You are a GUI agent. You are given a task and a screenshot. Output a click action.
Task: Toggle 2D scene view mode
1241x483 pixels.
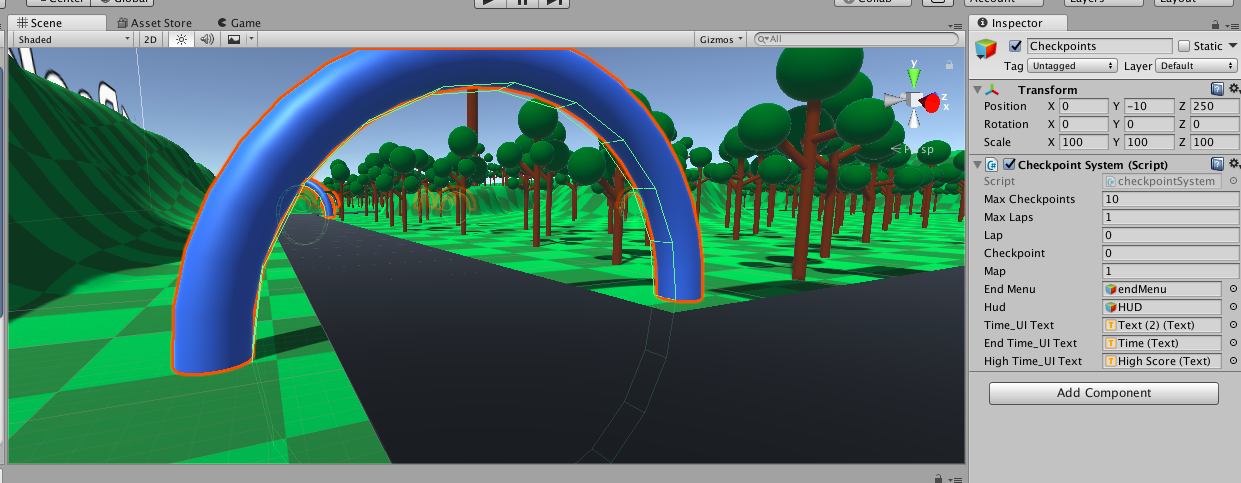click(150, 39)
